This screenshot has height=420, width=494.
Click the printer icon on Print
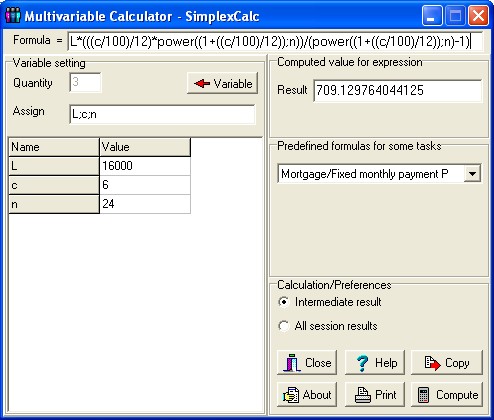(x=362, y=395)
